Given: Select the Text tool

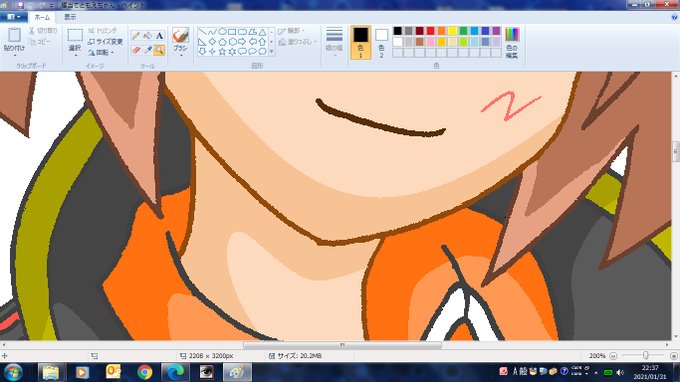Looking at the screenshot, I should pos(159,36).
